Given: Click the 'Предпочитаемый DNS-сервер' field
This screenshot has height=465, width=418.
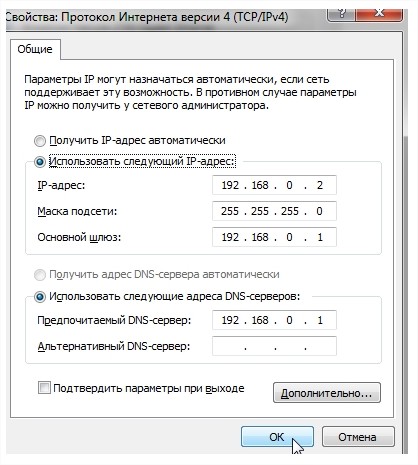Looking at the screenshot, I should pyautogui.click(x=274, y=320).
